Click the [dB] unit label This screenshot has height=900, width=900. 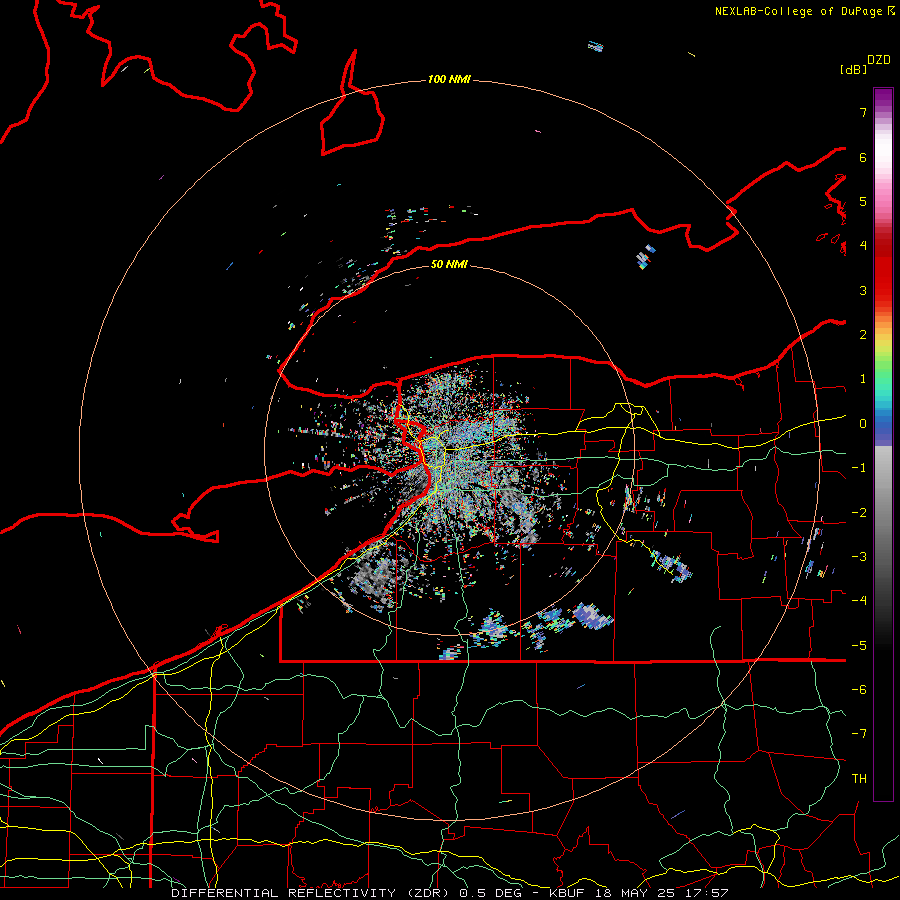pyautogui.click(x=853, y=69)
